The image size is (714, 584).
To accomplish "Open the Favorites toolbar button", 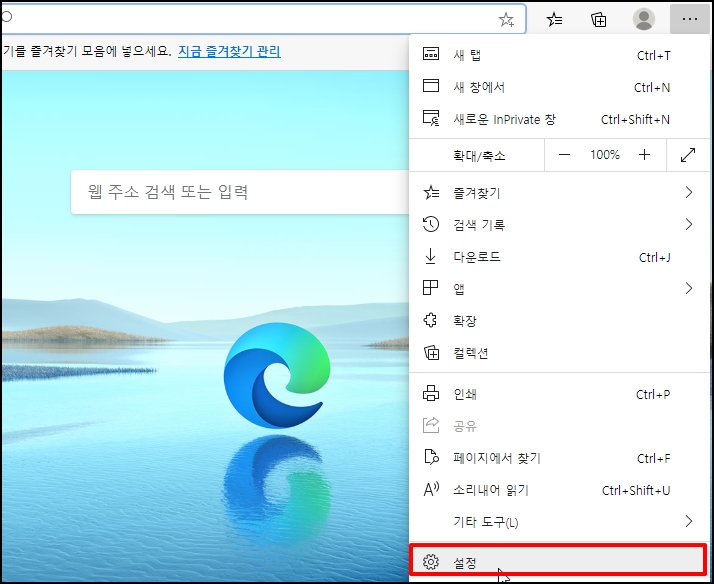I will 554,20.
